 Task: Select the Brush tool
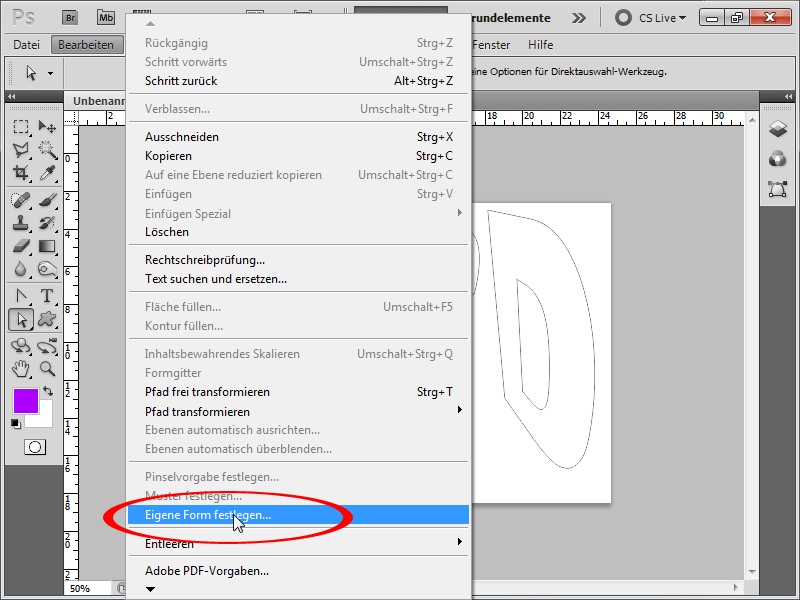pyautogui.click(x=47, y=200)
